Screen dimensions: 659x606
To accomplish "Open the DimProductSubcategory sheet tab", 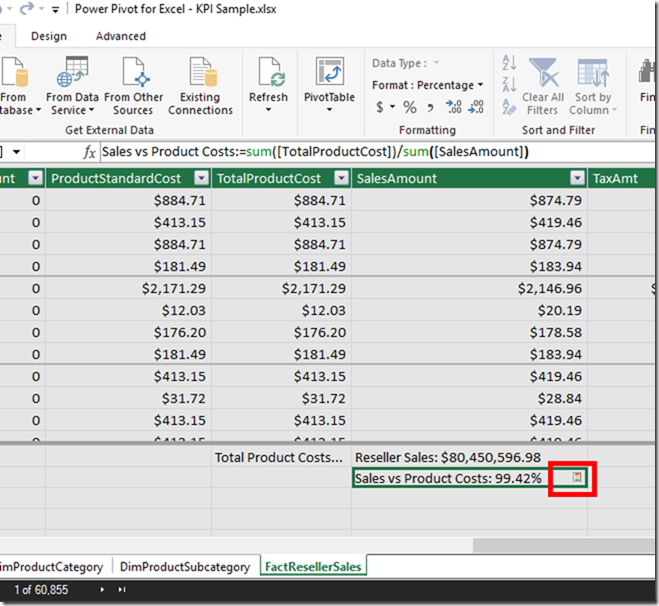I will [x=185, y=566].
